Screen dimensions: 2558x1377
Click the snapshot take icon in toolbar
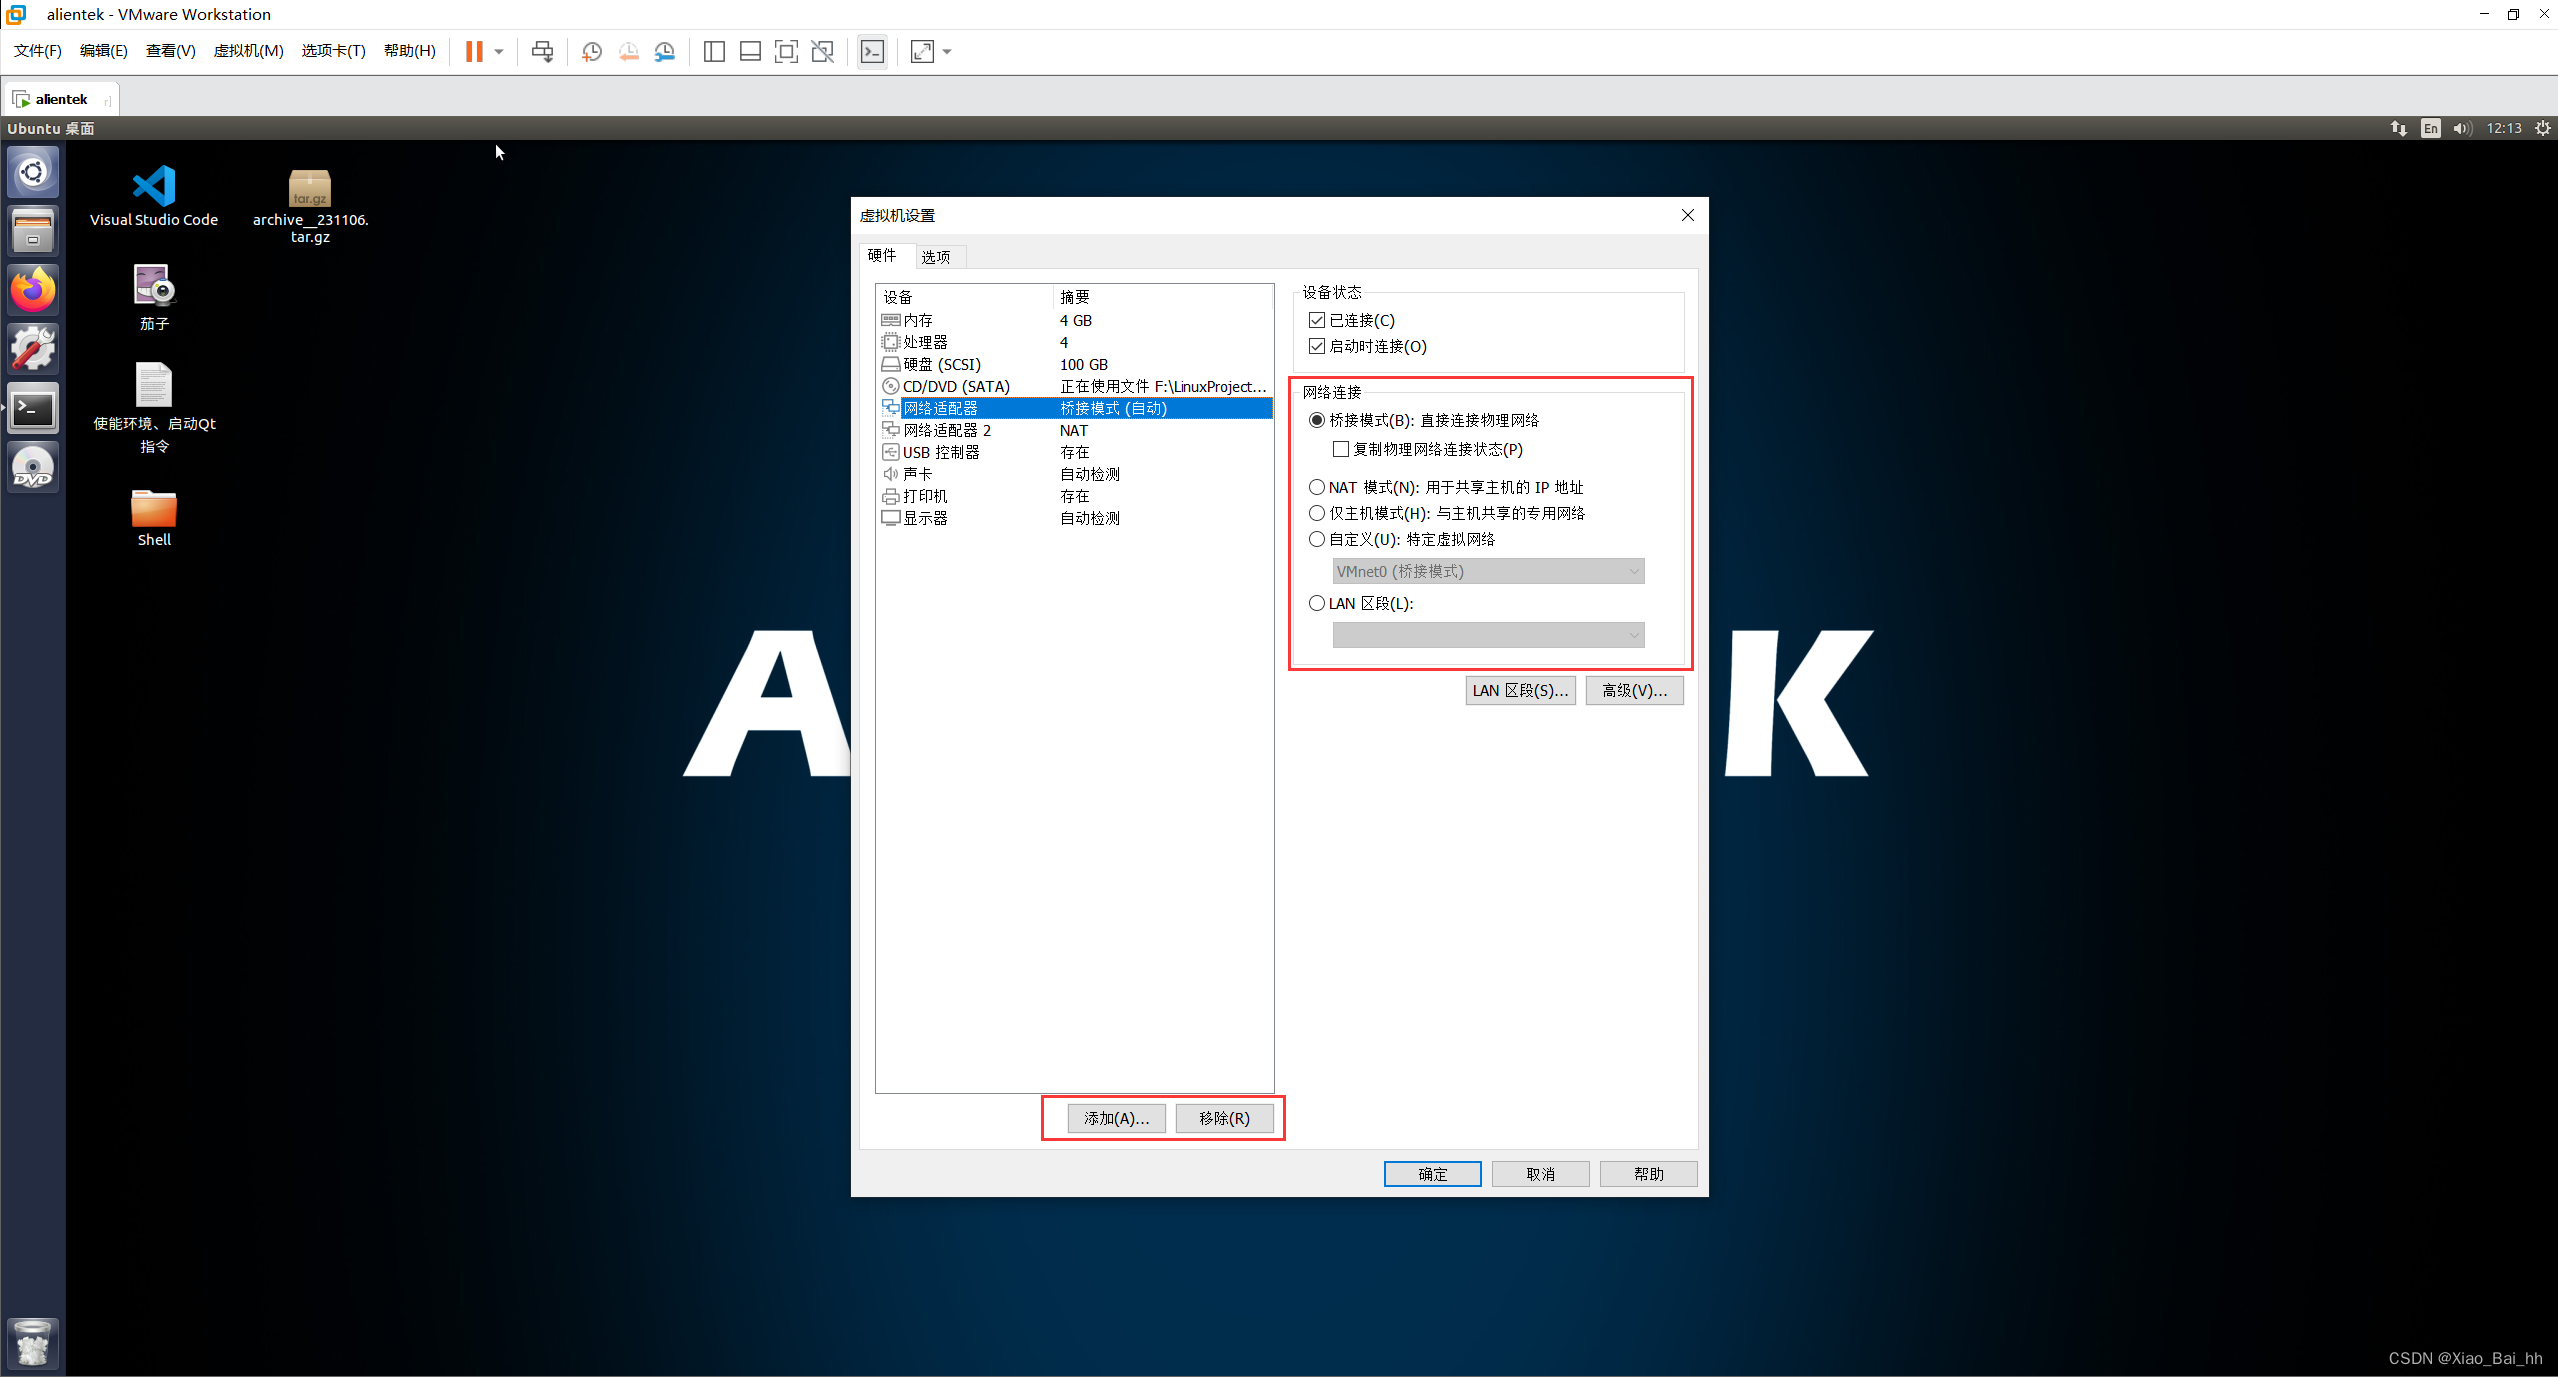point(592,52)
